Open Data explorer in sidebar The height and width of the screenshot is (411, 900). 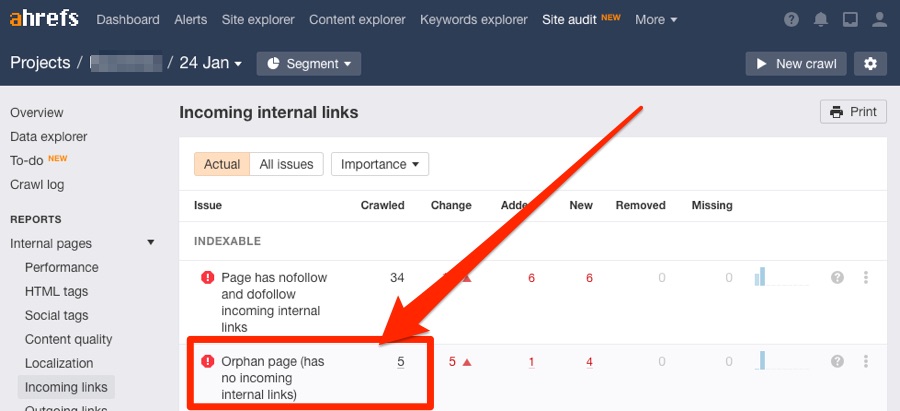click(x=49, y=137)
